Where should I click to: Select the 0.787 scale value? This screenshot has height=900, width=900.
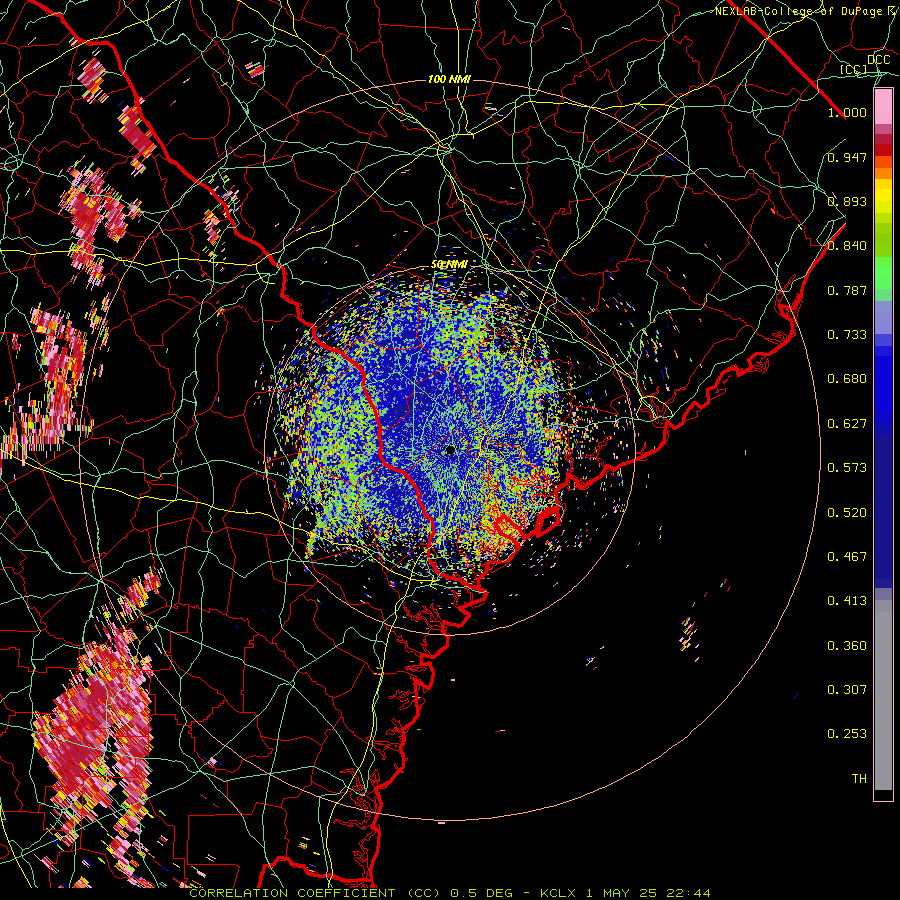847,290
